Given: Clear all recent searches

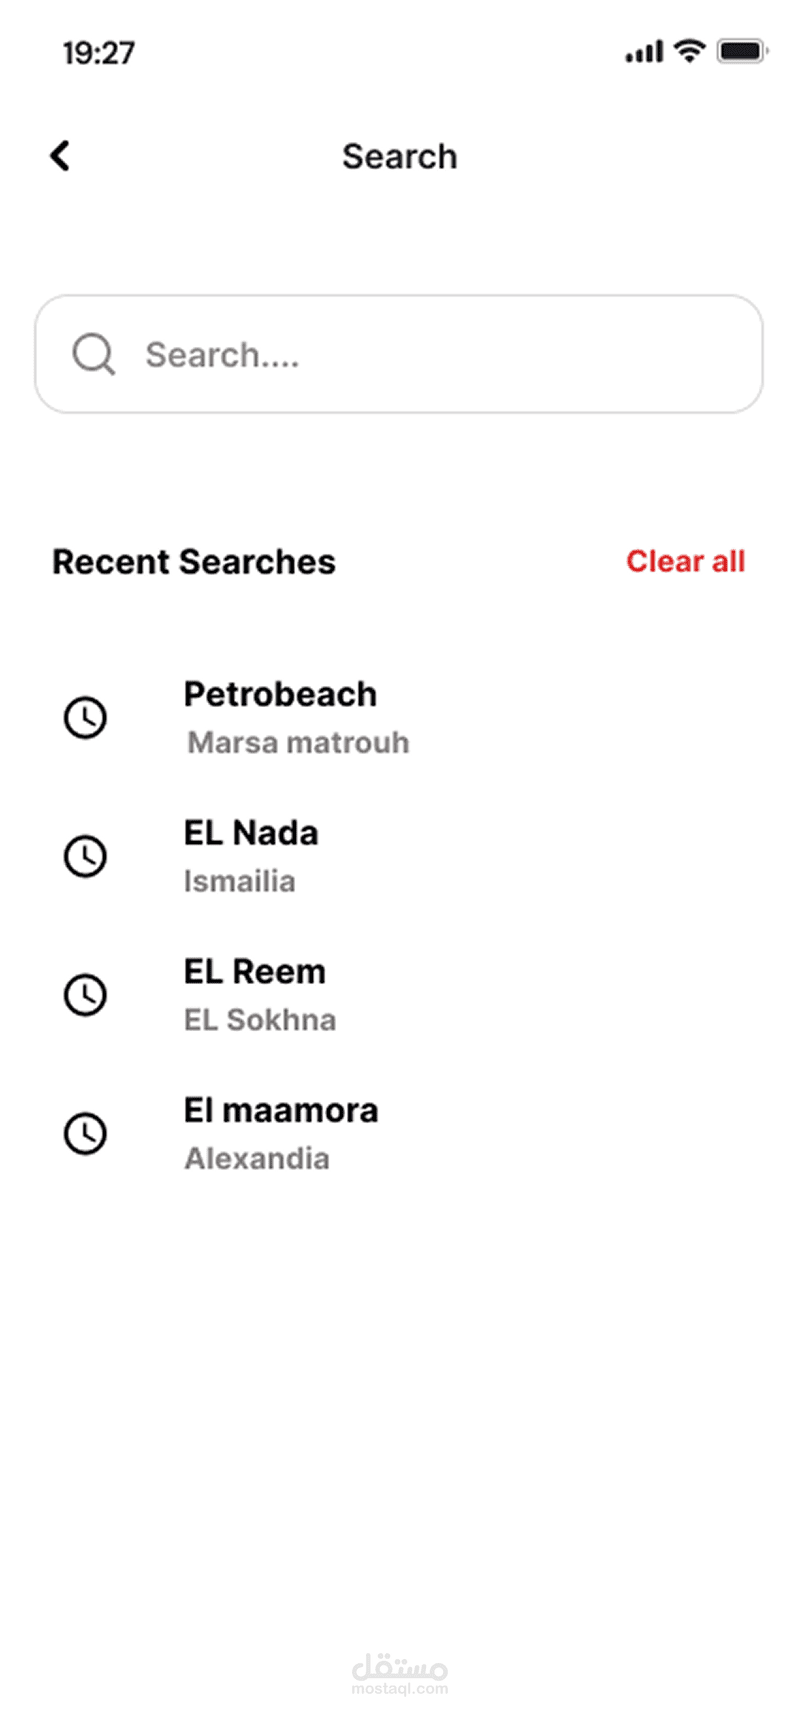Looking at the screenshot, I should [x=685, y=561].
